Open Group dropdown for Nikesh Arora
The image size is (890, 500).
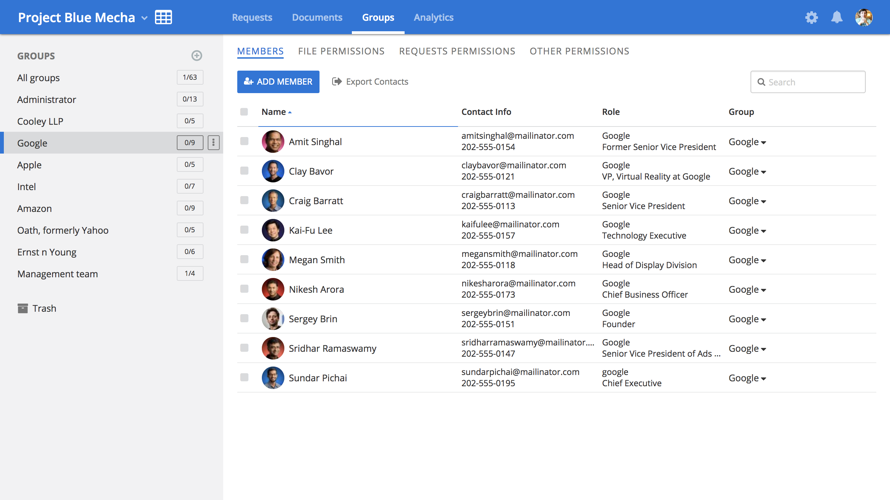[x=747, y=289]
